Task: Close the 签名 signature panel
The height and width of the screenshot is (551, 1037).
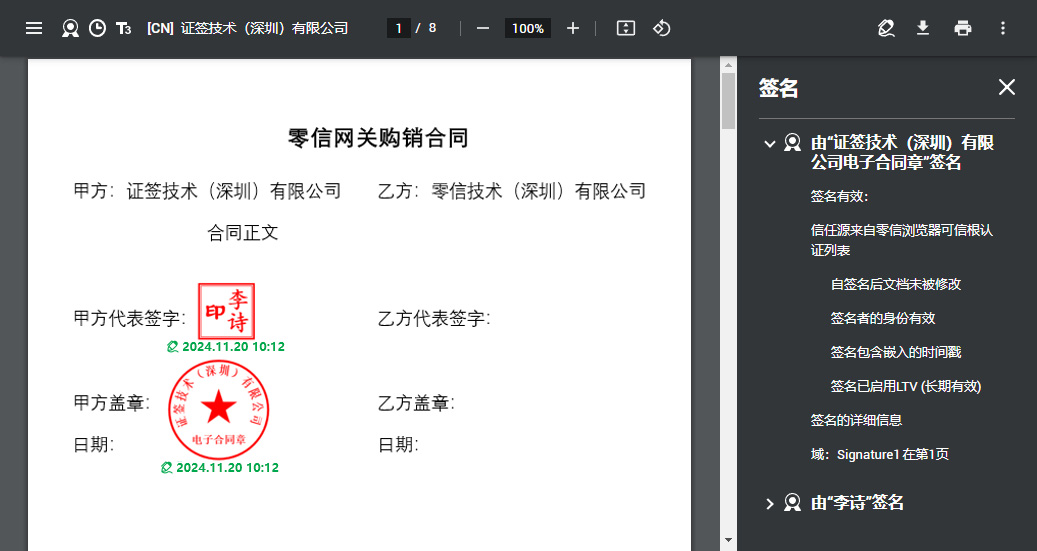Action: pyautogui.click(x=1007, y=87)
